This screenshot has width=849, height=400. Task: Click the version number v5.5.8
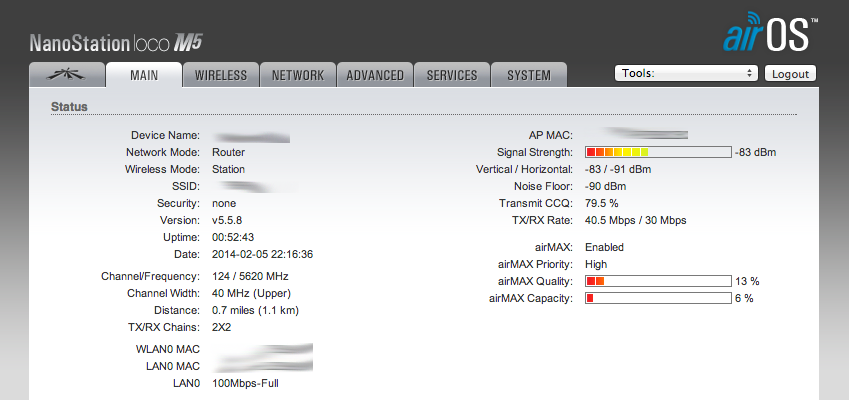(229, 220)
